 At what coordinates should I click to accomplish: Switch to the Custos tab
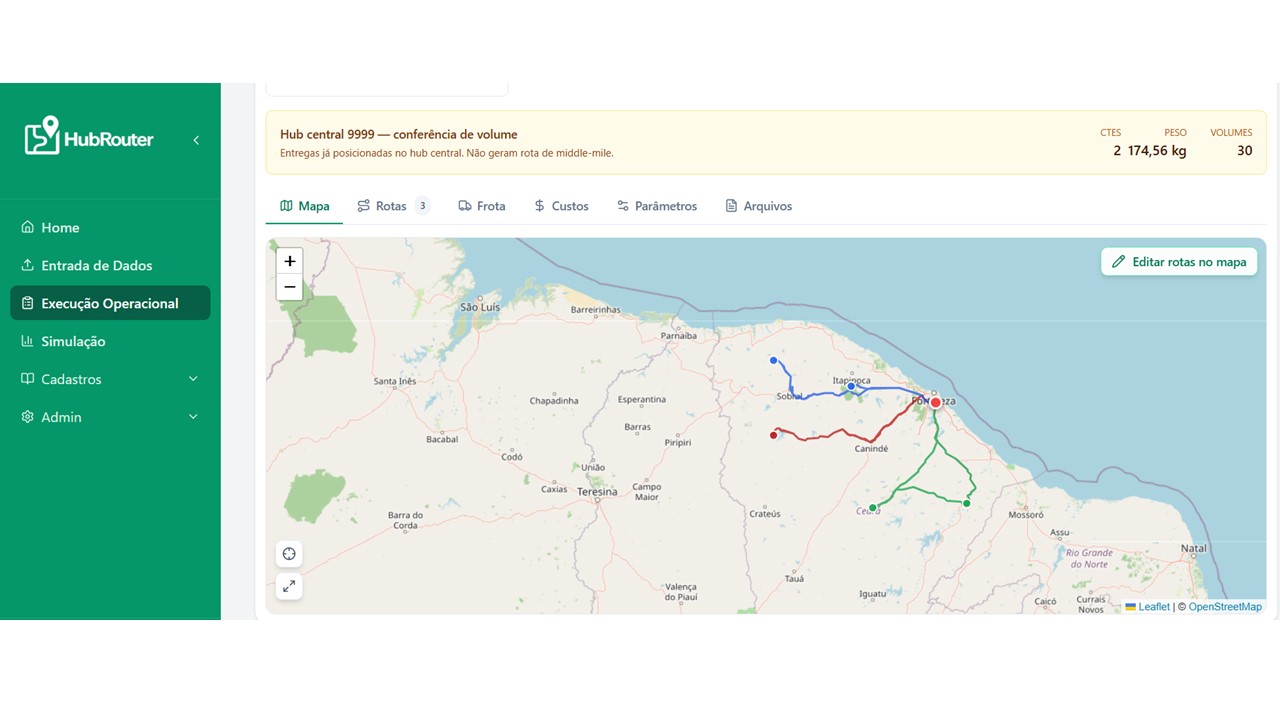click(x=561, y=206)
